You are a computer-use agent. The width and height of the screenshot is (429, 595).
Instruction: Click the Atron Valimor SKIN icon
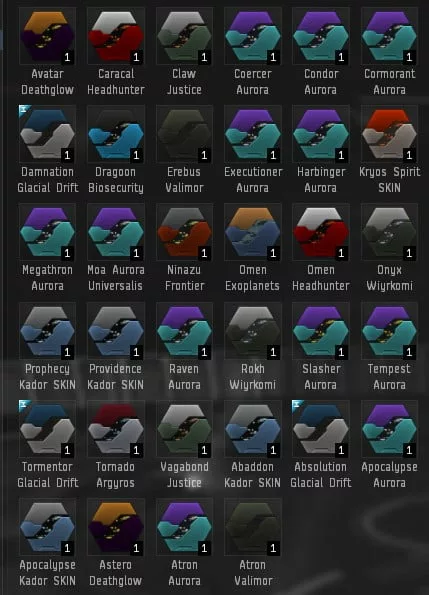point(253,527)
